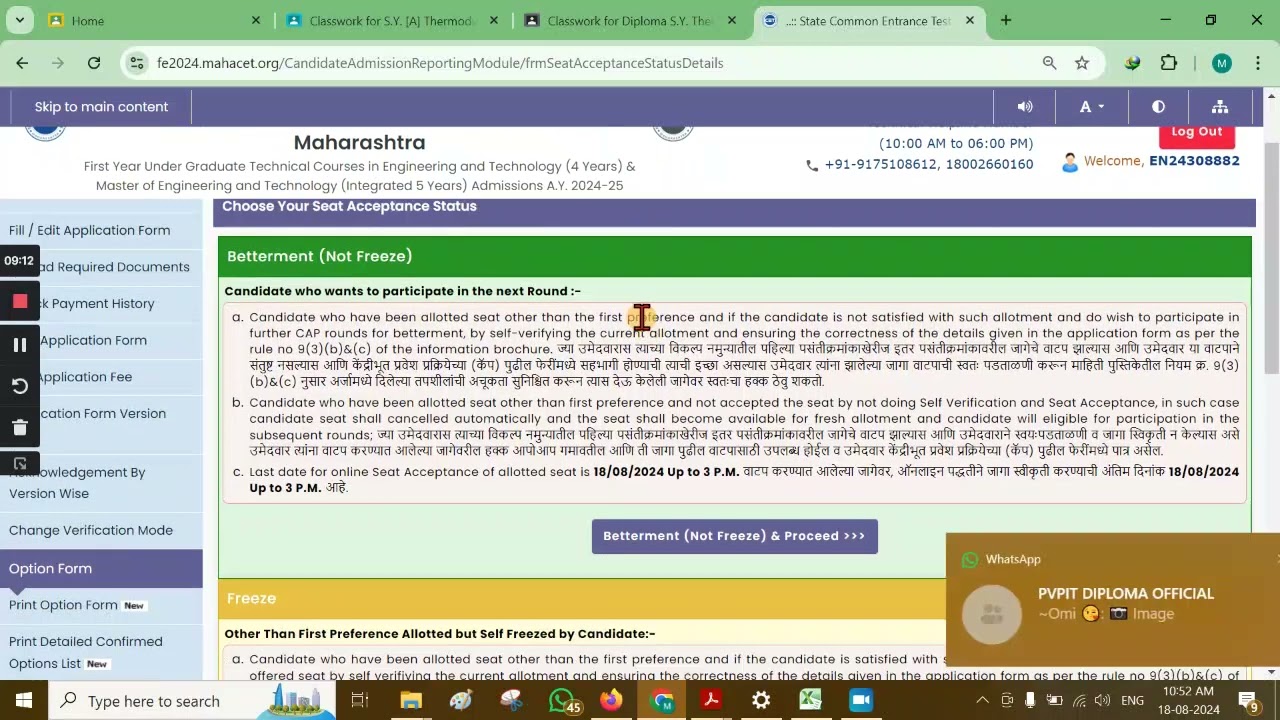Open the Windows Start menu
Viewport: 1280px width, 720px height.
point(24,701)
